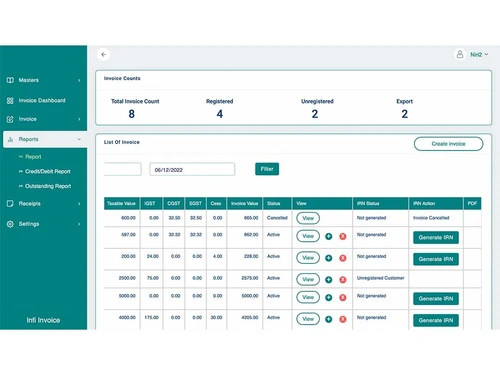Click the Total Invoice Count value 8
Image resolution: width=500 pixels, height=375 pixels.
pos(132,114)
